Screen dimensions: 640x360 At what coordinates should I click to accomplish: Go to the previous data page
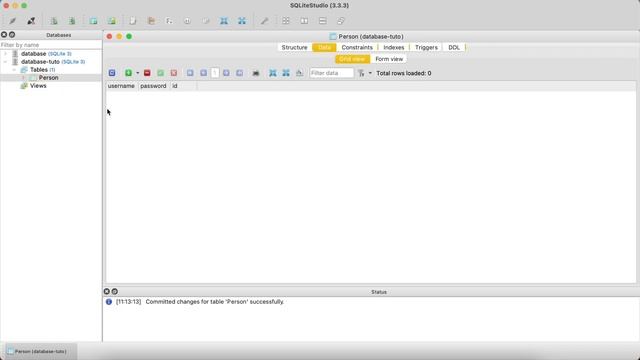(203, 73)
